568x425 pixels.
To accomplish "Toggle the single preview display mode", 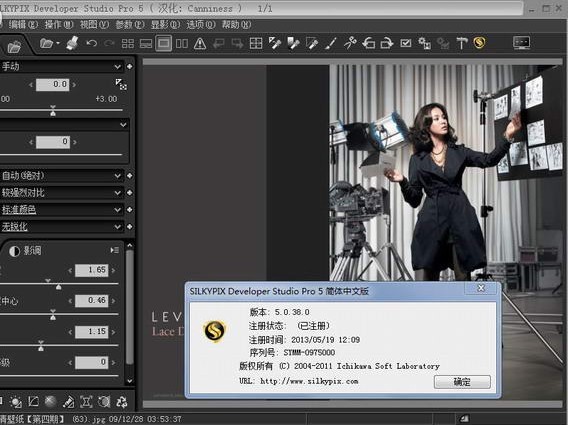I will tap(164, 43).
